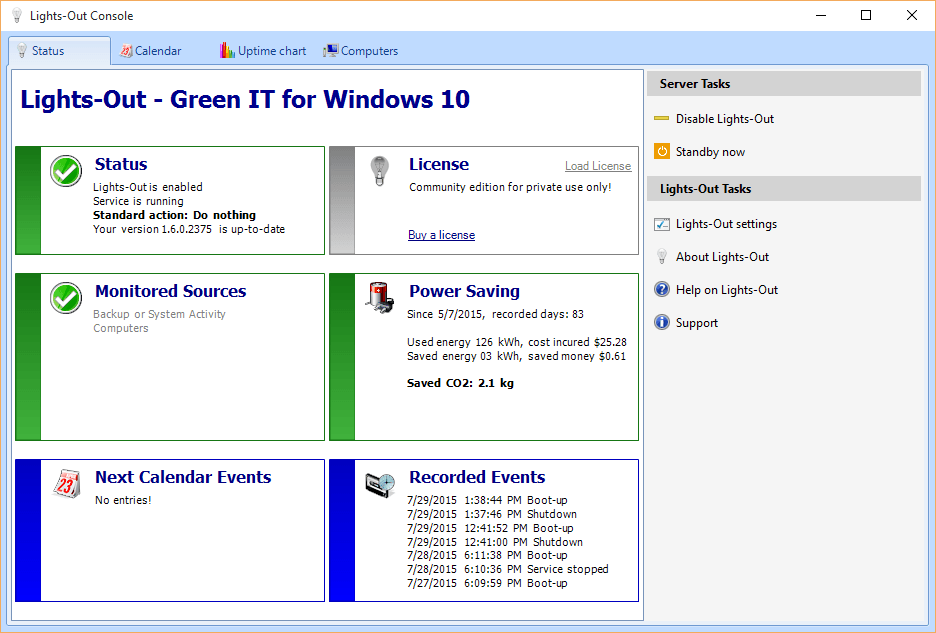Click the Uptime chart bar-graph icon
Viewport: 936px width, 633px height.
coord(227,51)
